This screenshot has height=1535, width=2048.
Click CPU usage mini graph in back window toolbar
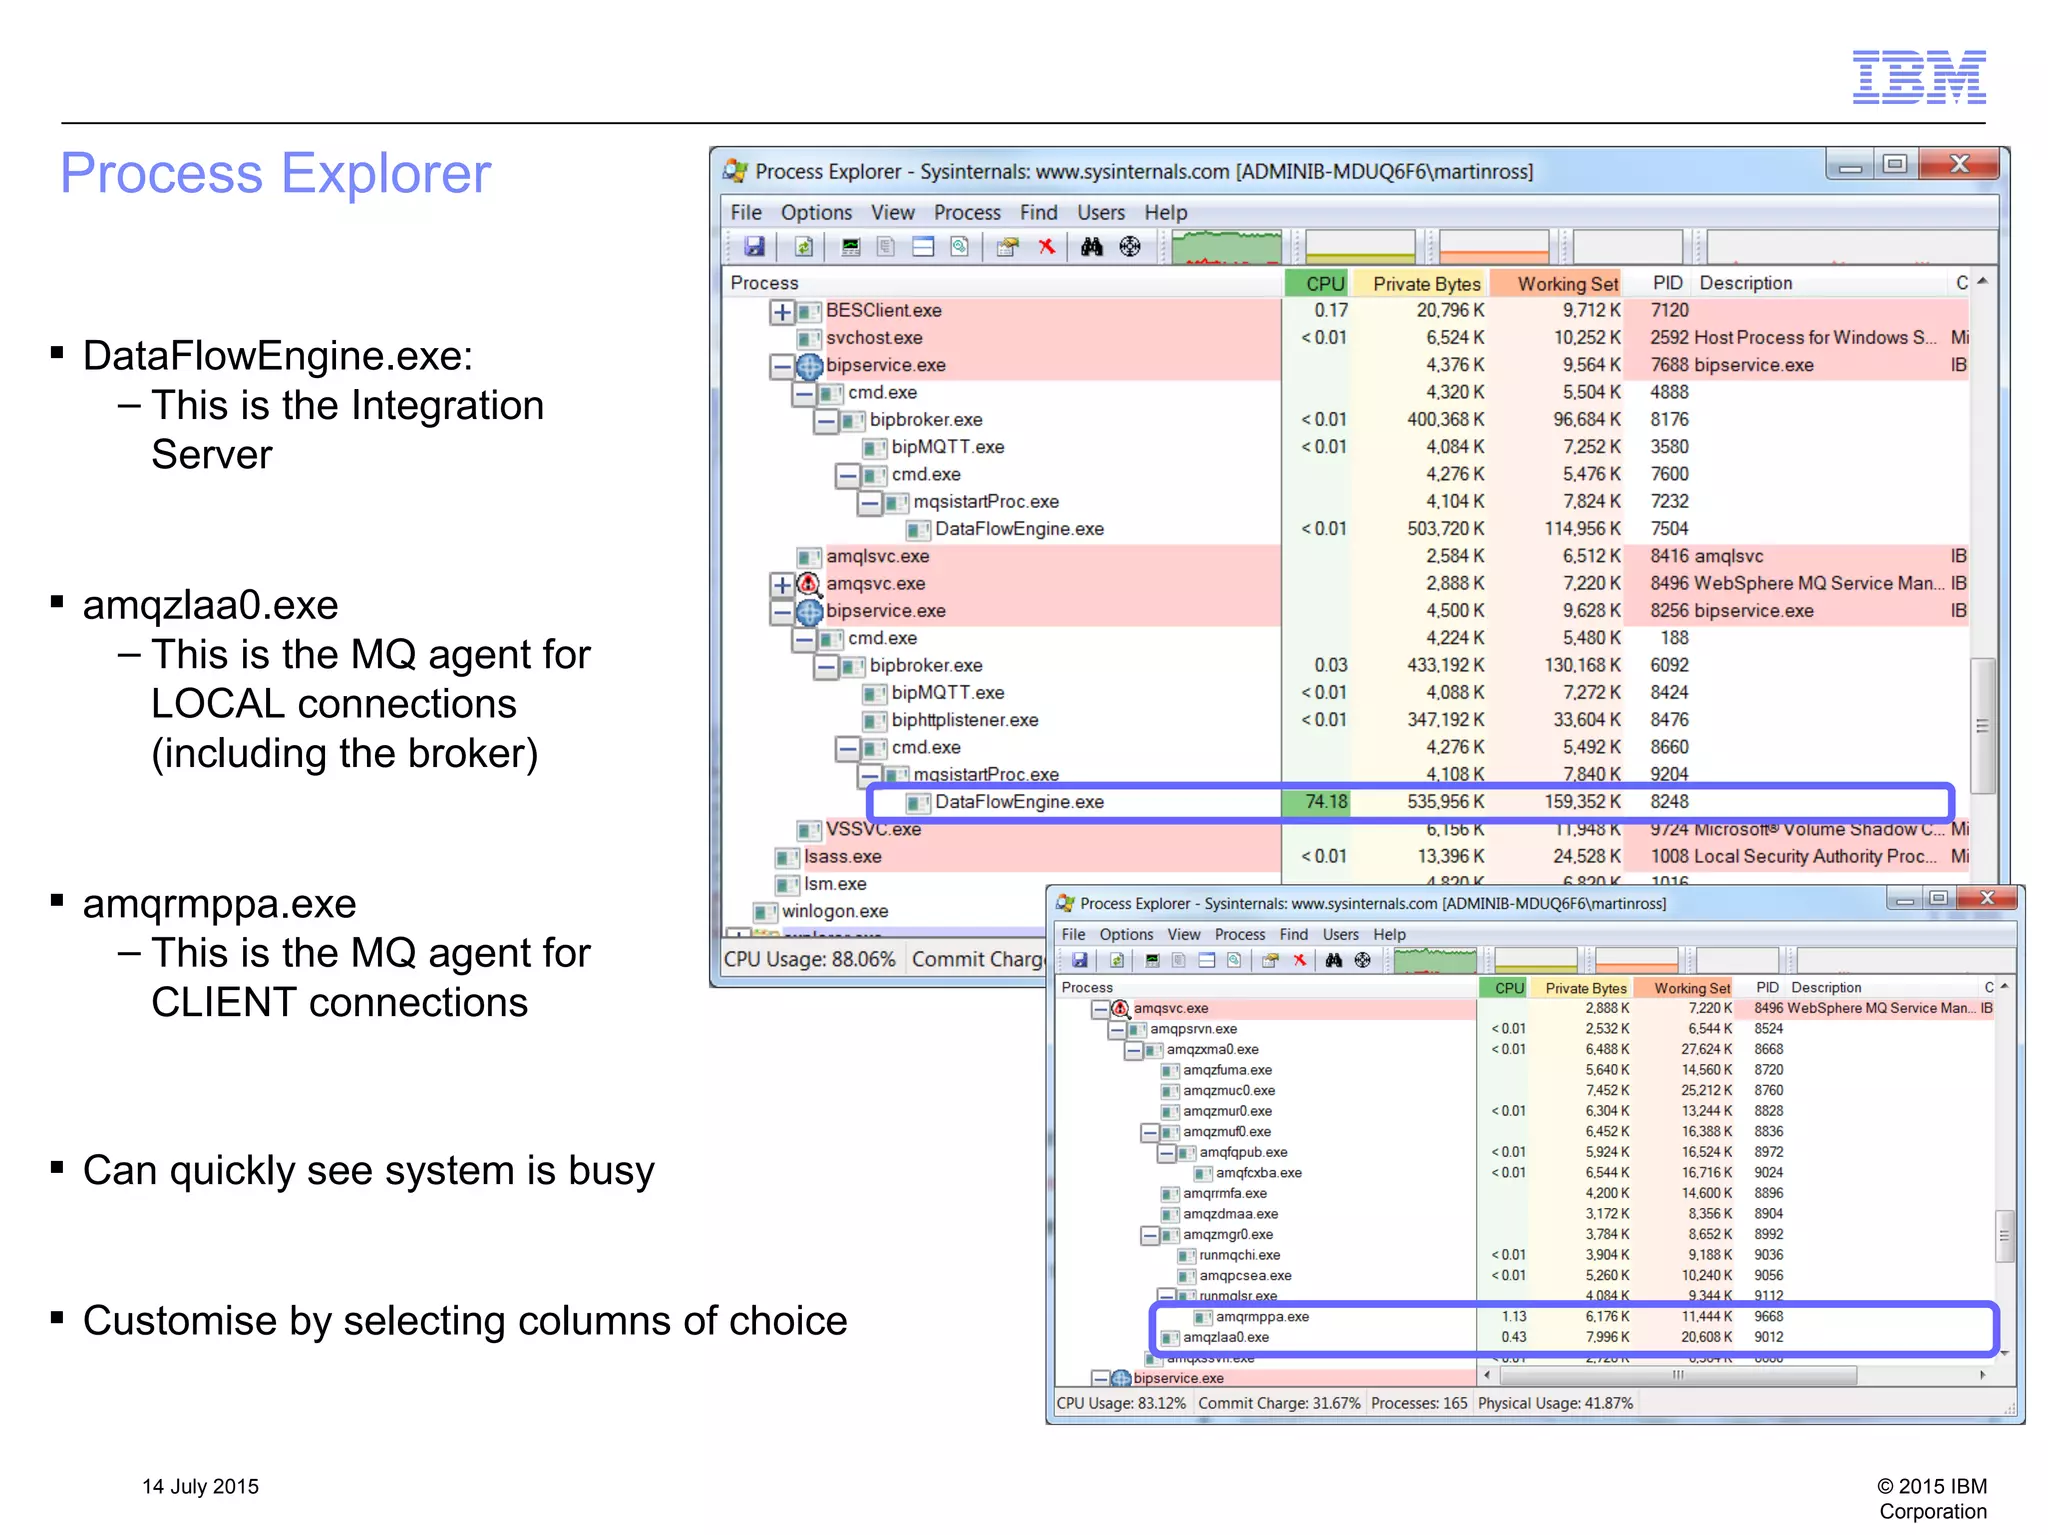point(1227,247)
